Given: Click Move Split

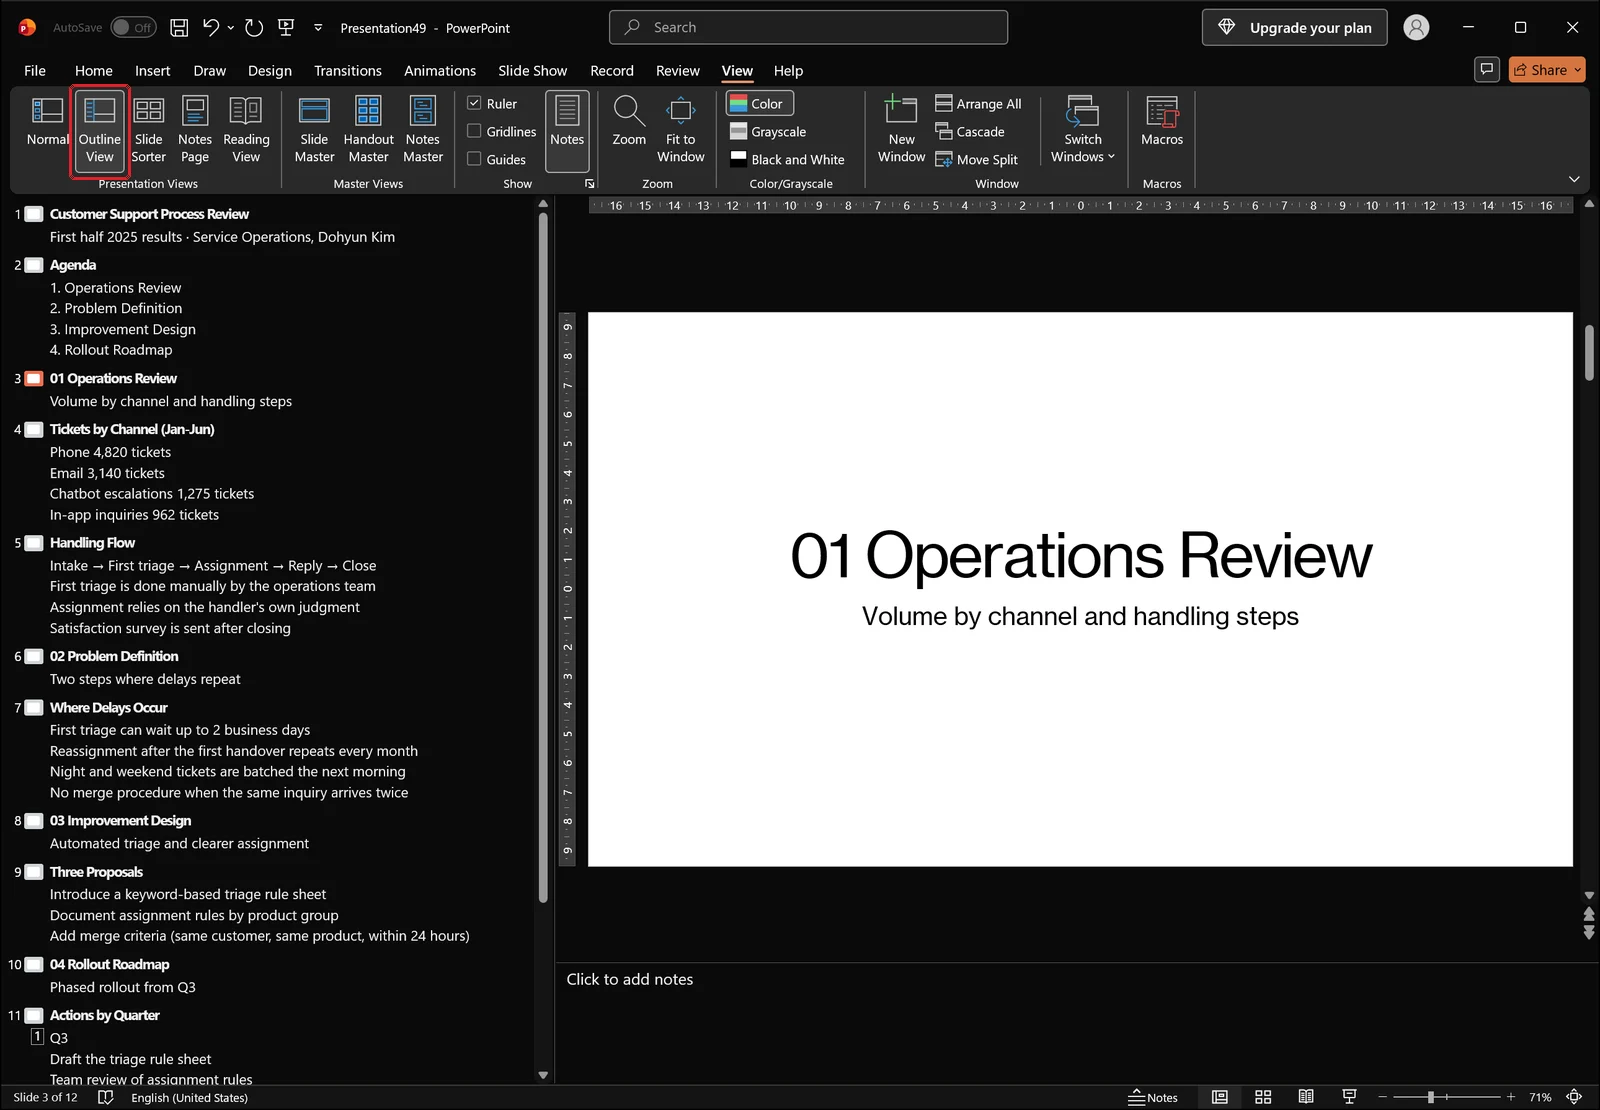Looking at the screenshot, I should [x=976, y=159].
